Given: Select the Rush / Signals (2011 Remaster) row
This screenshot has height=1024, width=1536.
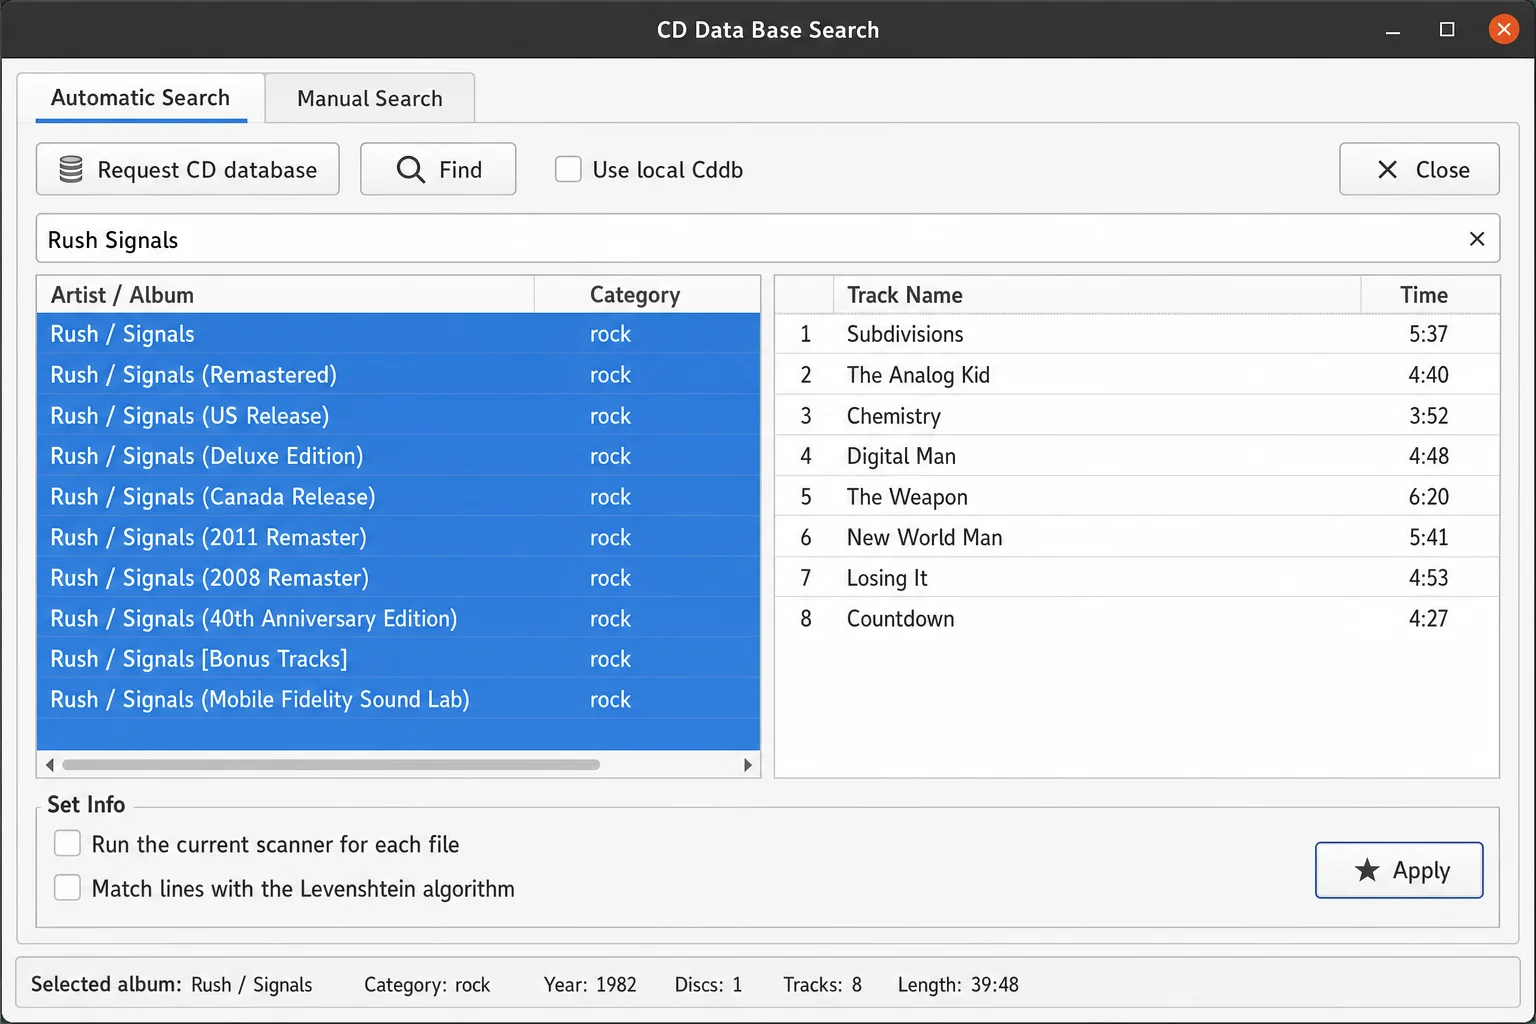Looking at the screenshot, I should [398, 537].
